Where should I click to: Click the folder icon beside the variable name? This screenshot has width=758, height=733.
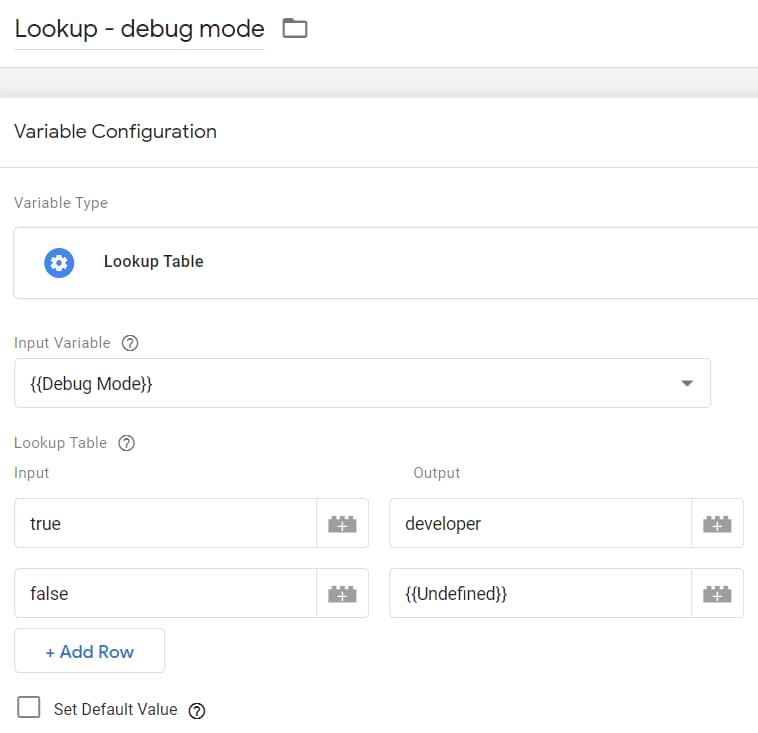[x=294, y=28]
